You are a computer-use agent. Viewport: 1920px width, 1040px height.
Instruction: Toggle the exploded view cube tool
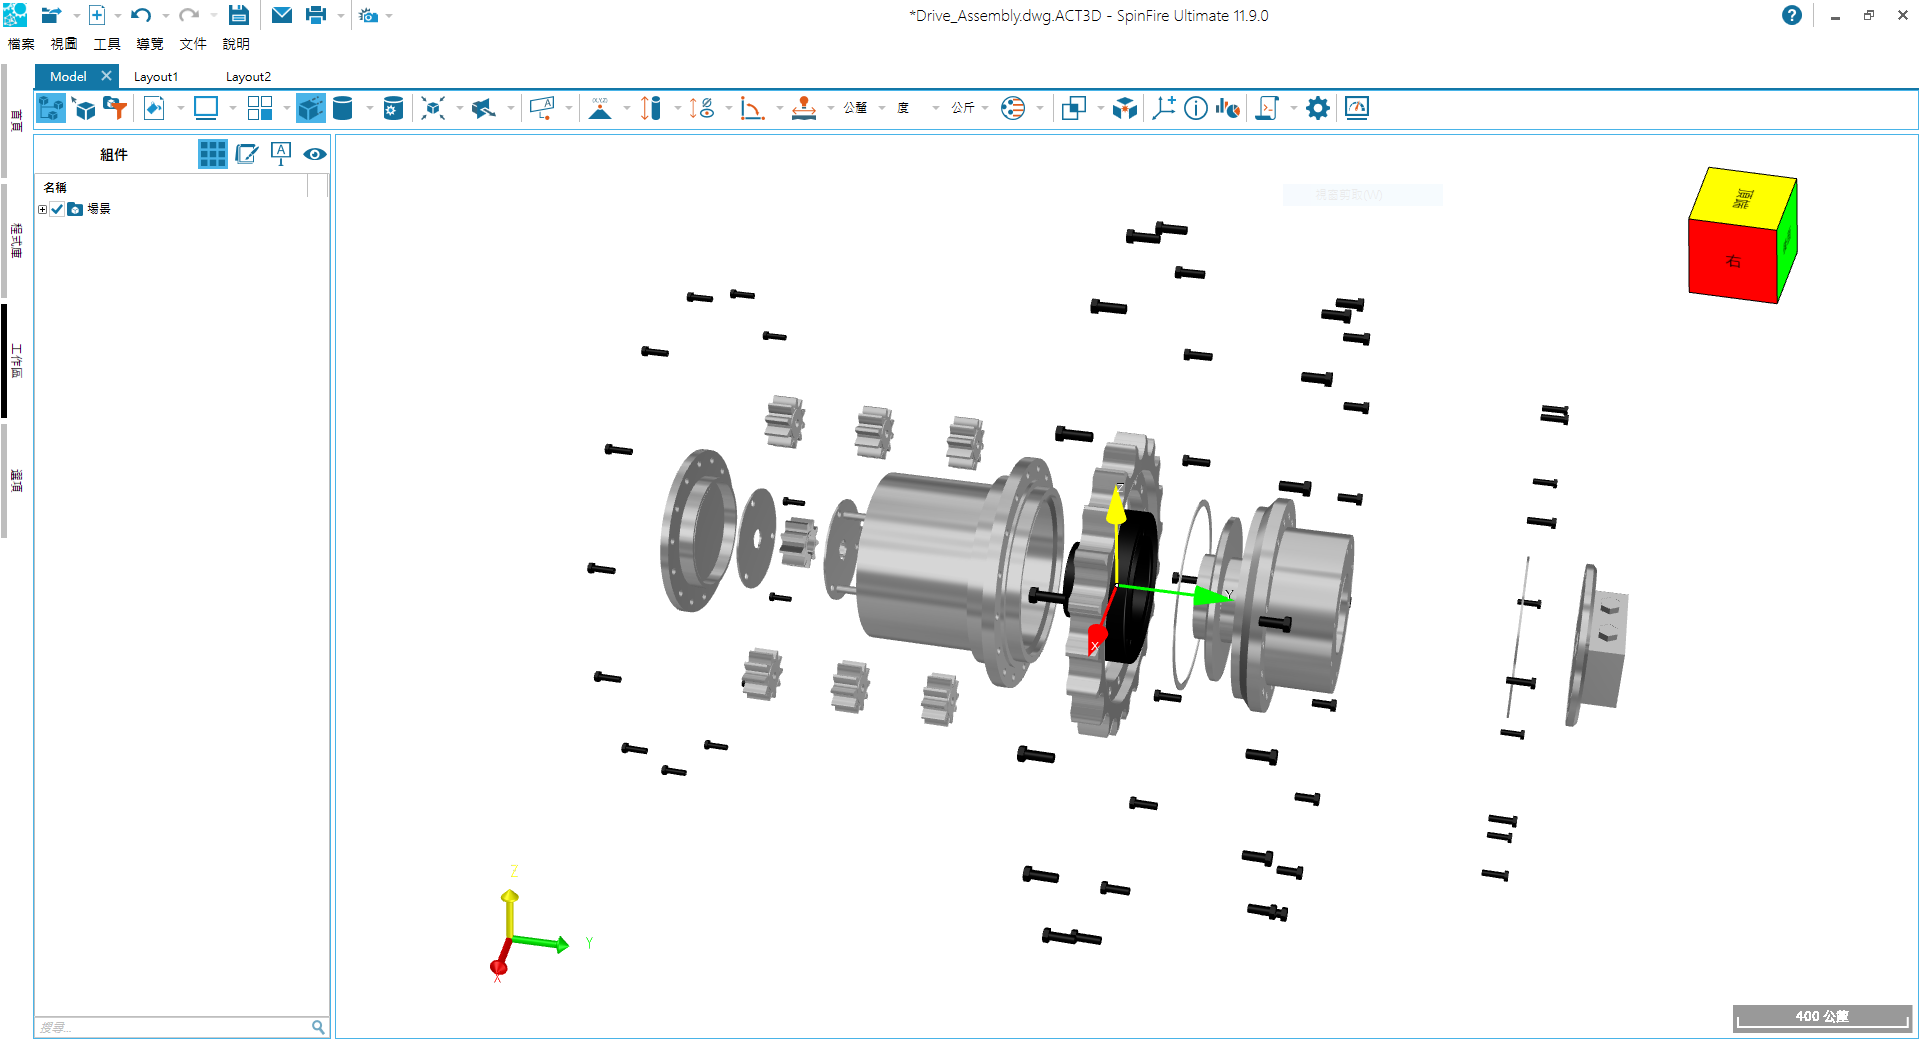click(x=311, y=108)
